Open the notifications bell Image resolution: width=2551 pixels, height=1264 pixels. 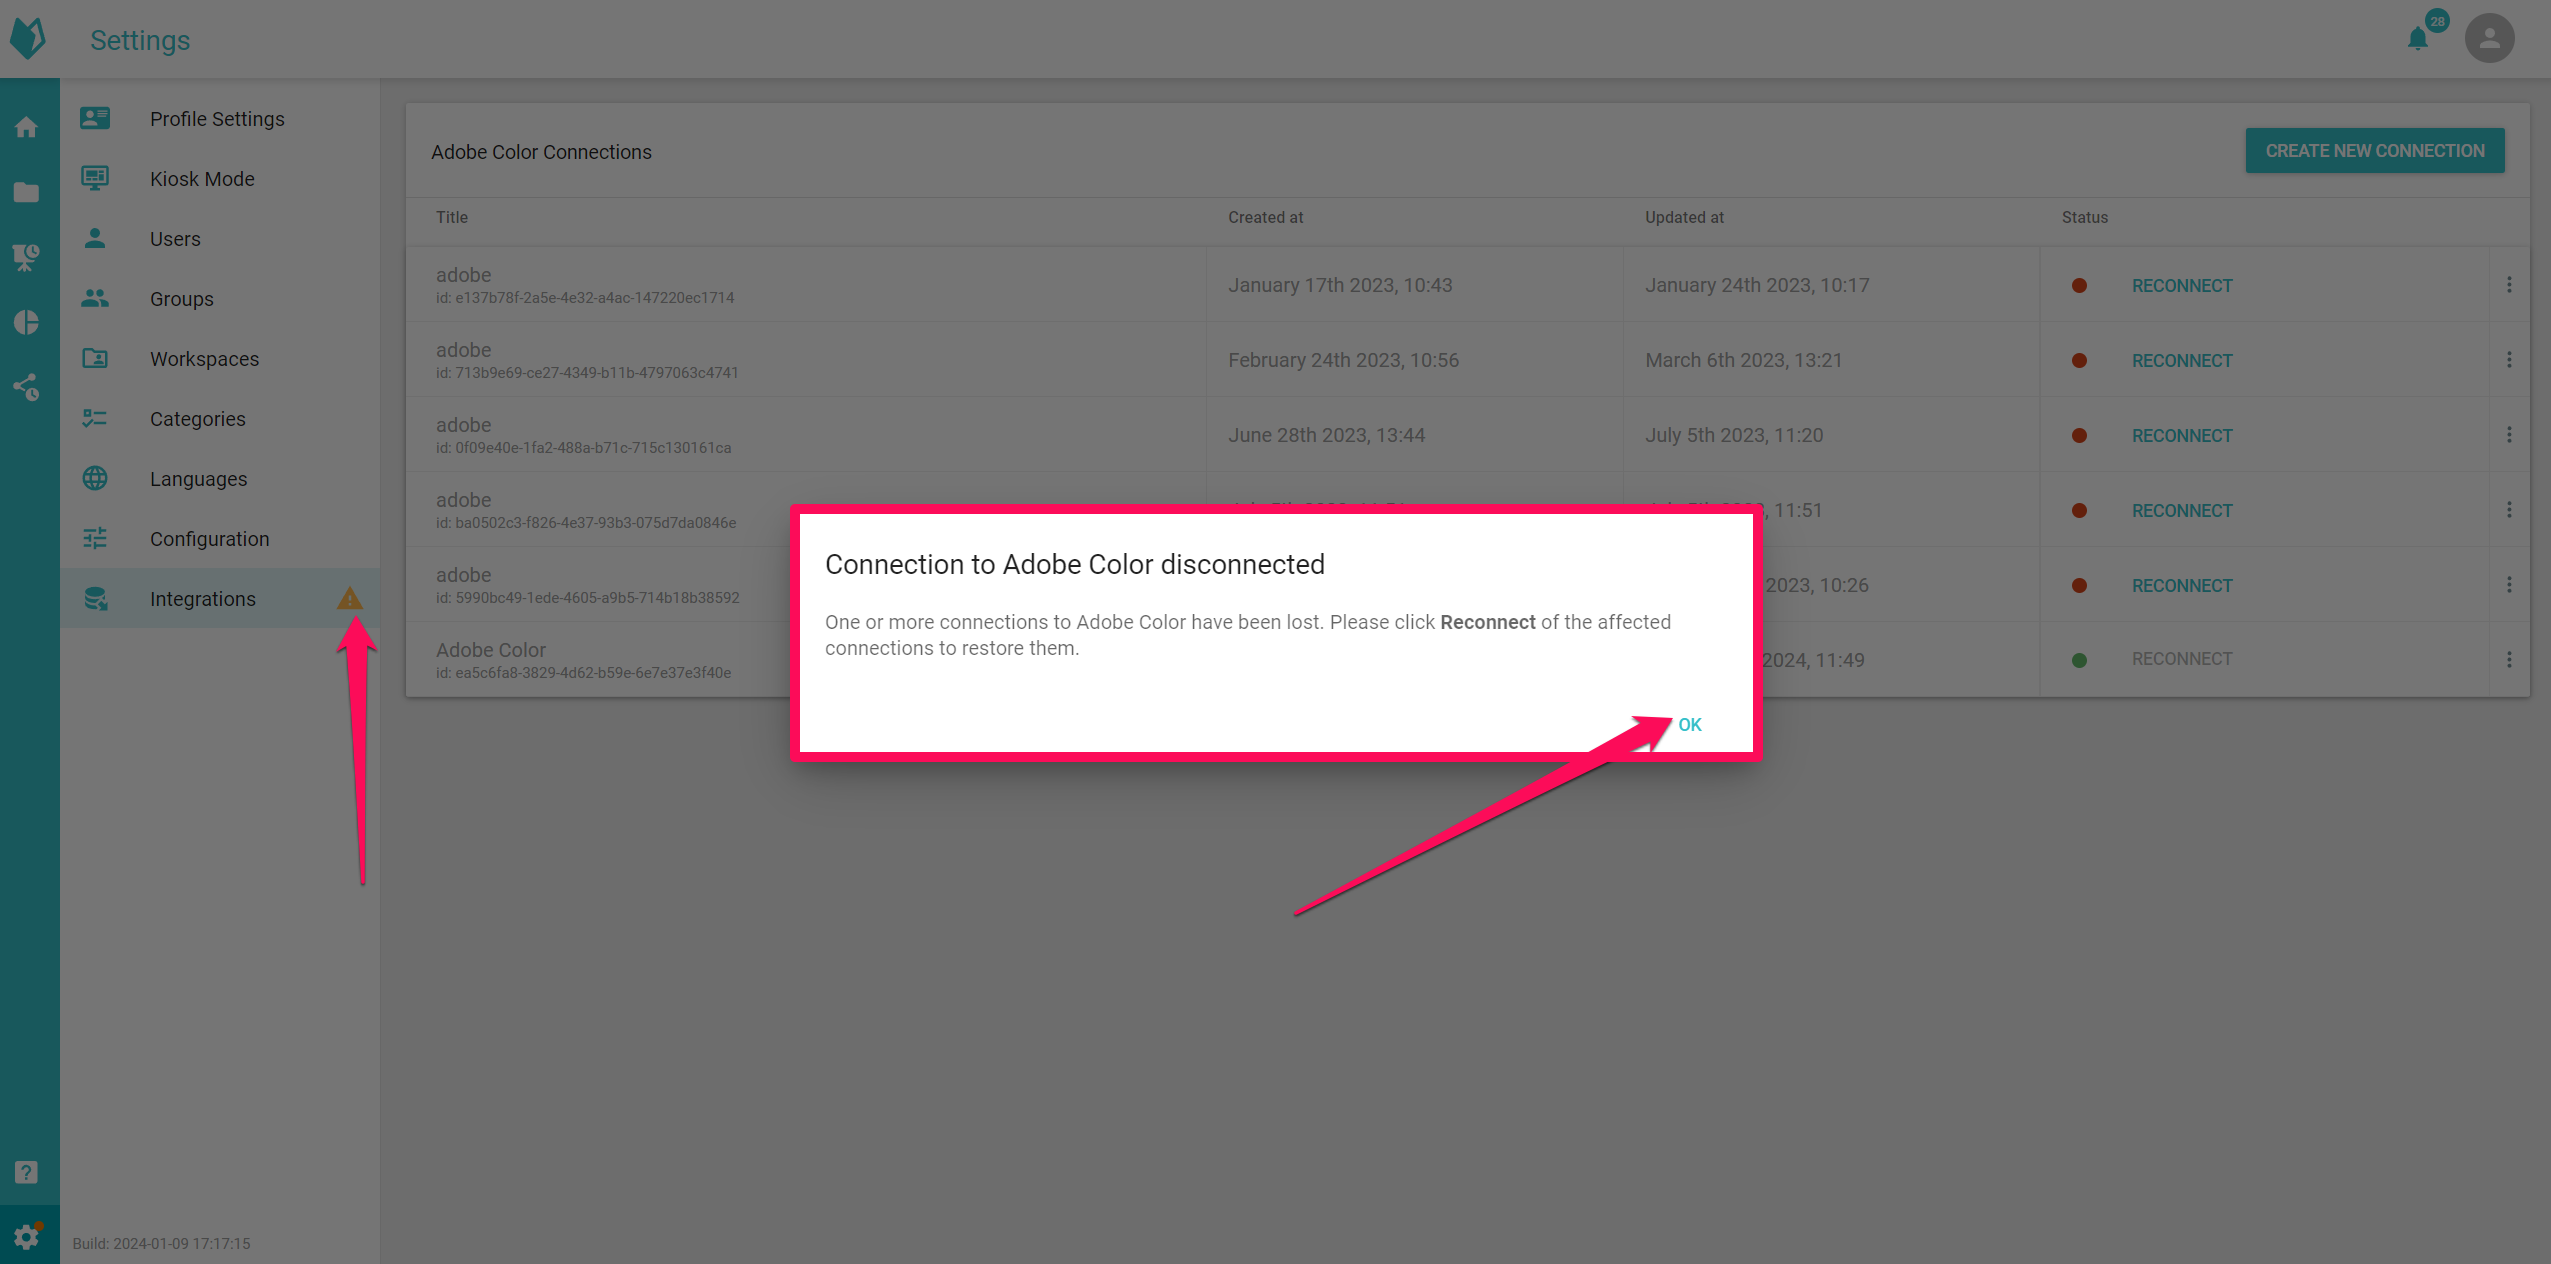click(2418, 39)
